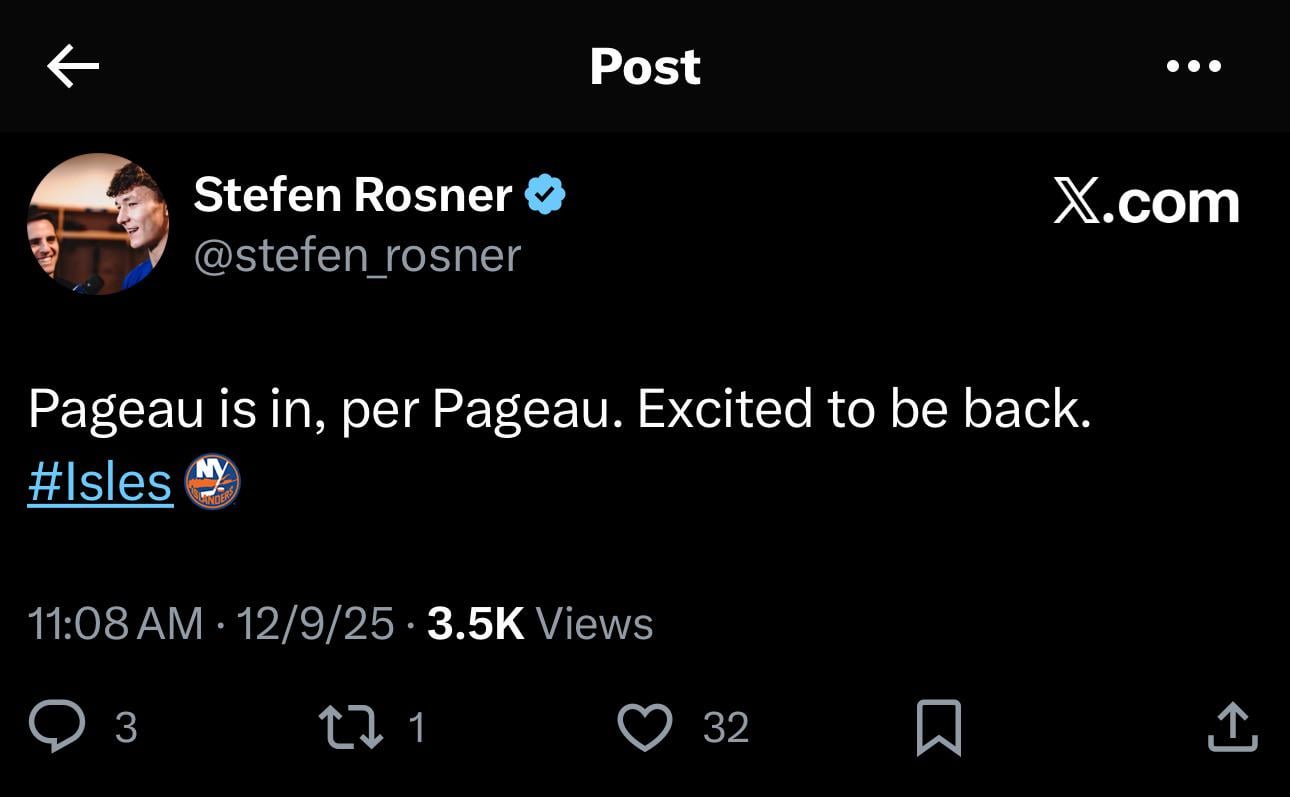This screenshot has height=797, width=1290.
Task: Click the @stefen_rosner handle
Action: point(357,255)
